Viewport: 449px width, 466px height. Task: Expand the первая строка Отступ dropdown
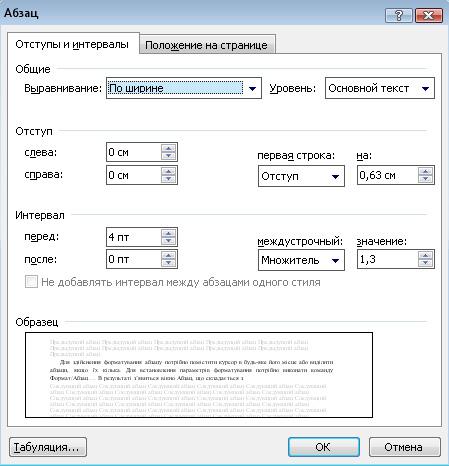[301, 176]
